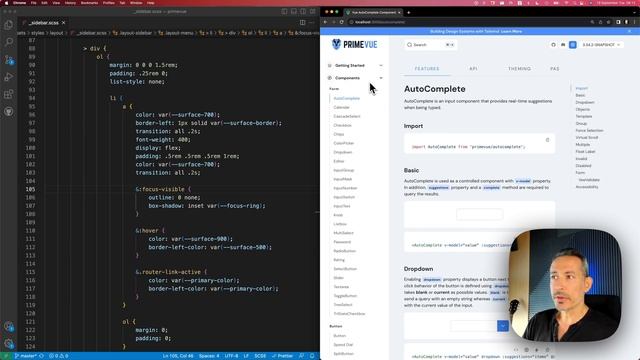Open Listbox in sidebar menu
640x360 pixels.
click(x=340, y=224)
